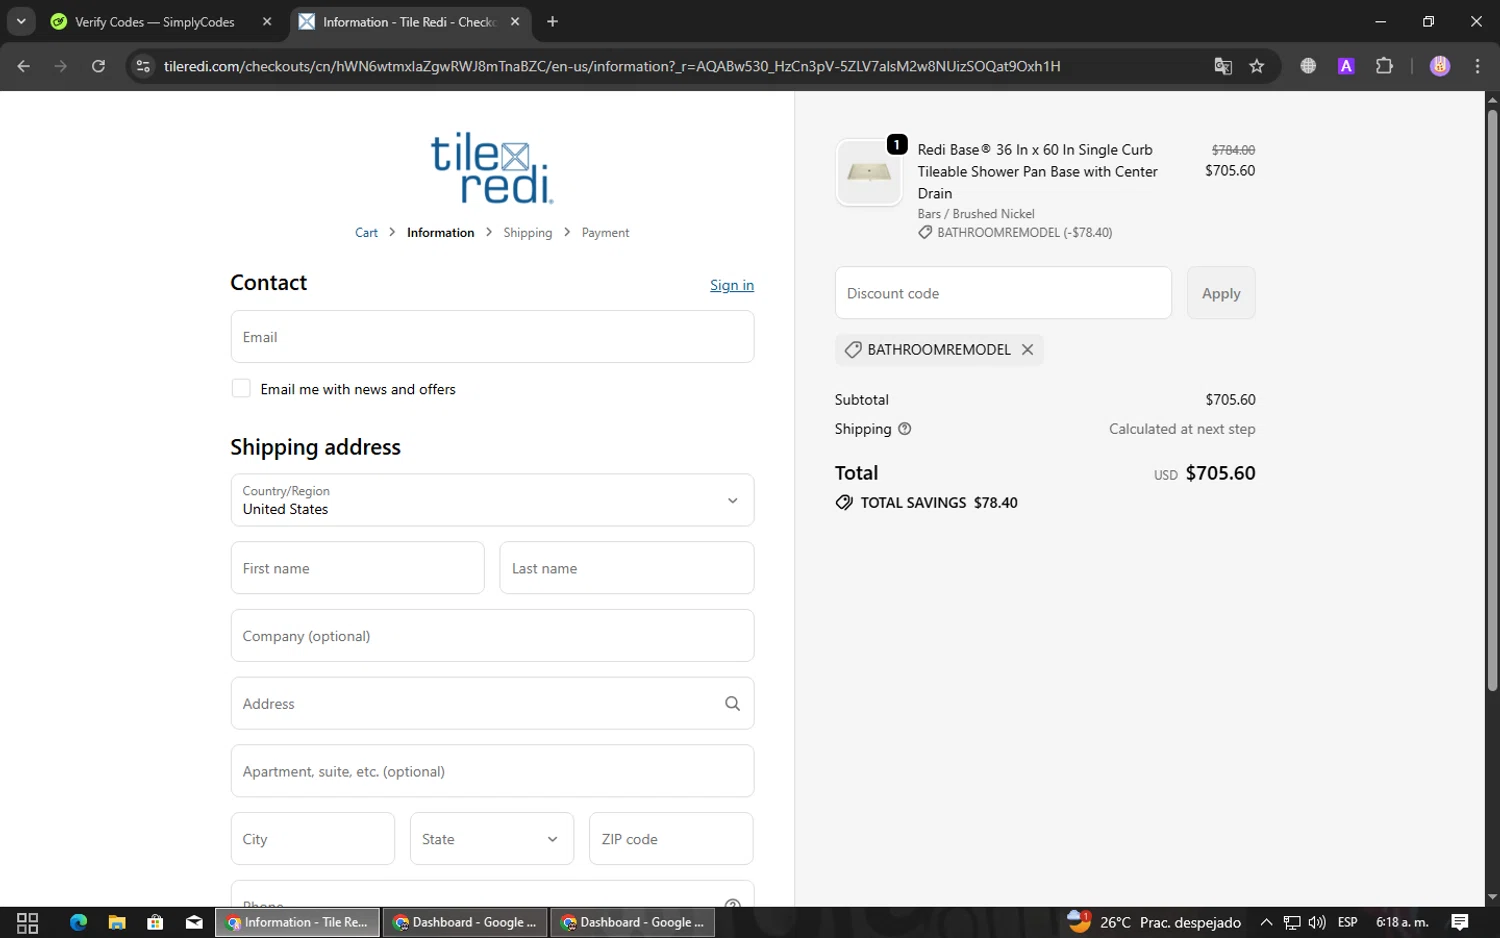Switch to Information - Tile Re... taskbar window
The width and height of the screenshot is (1500, 938).
tap(298, 922)
